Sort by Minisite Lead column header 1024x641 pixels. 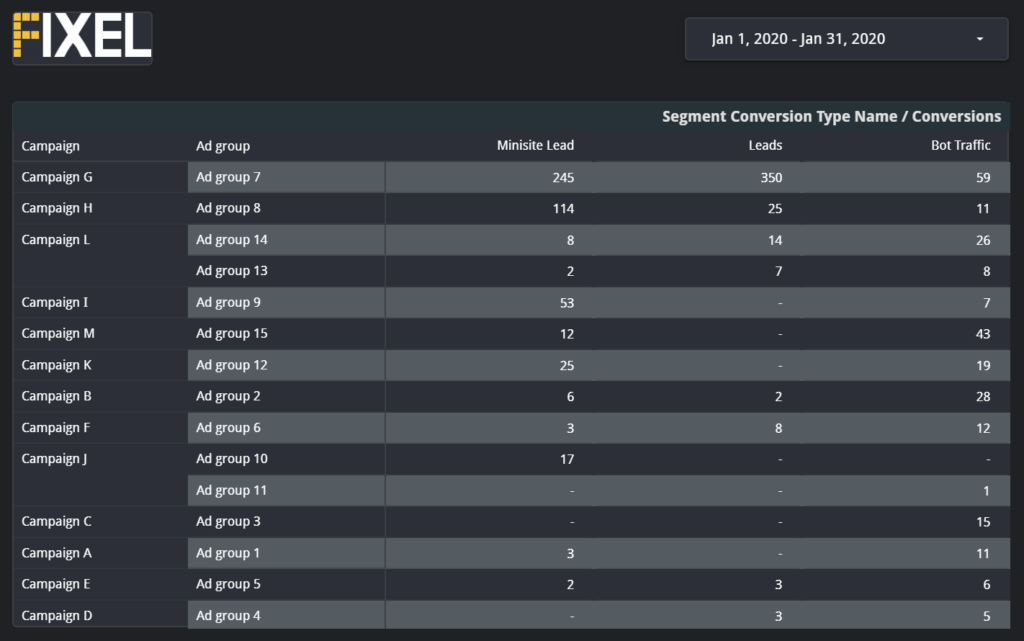[535, 146]
